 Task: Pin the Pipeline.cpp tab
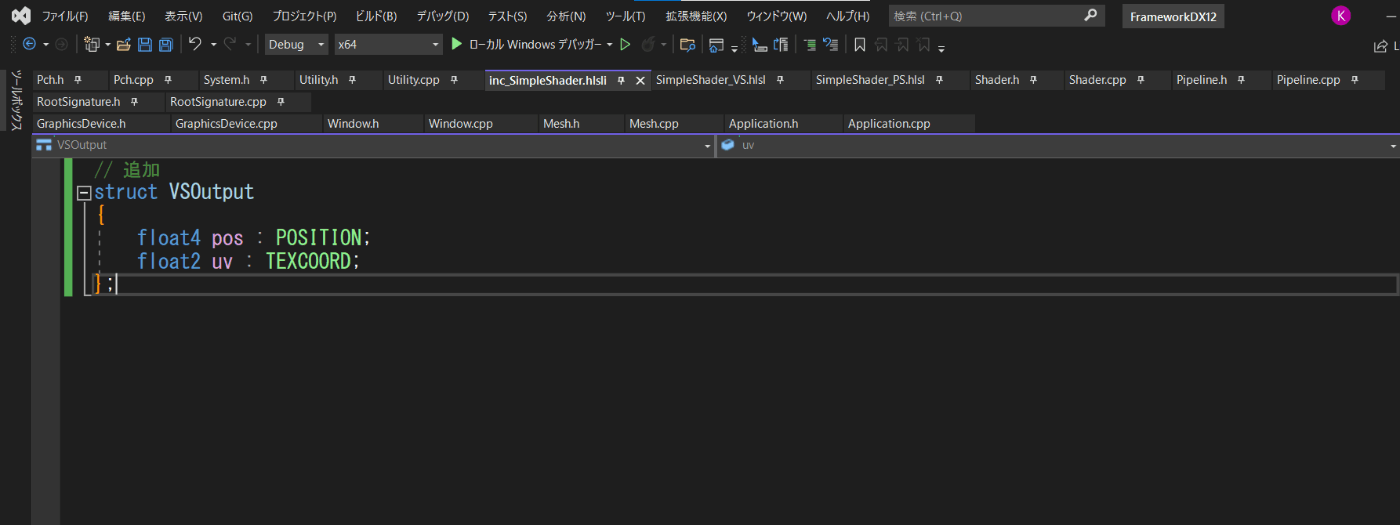click(1355, 80)
